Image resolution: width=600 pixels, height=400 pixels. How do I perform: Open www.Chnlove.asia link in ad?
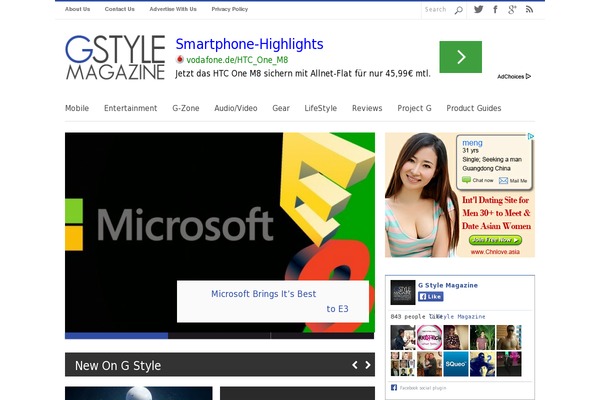pyautogui.click(x=495, y=252)
